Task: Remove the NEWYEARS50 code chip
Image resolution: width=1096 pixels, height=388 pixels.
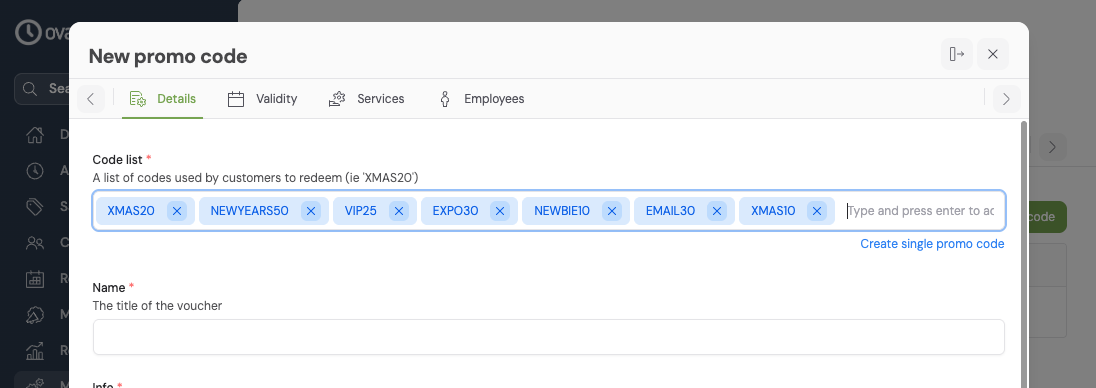Action: pos(311,210)
